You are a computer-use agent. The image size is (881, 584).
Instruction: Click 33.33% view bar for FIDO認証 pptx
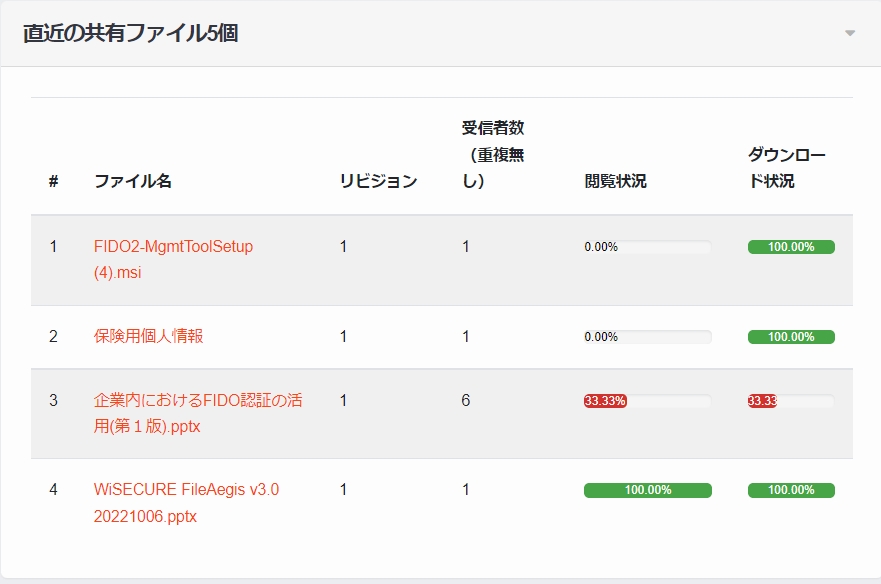(x=648, y=401)
